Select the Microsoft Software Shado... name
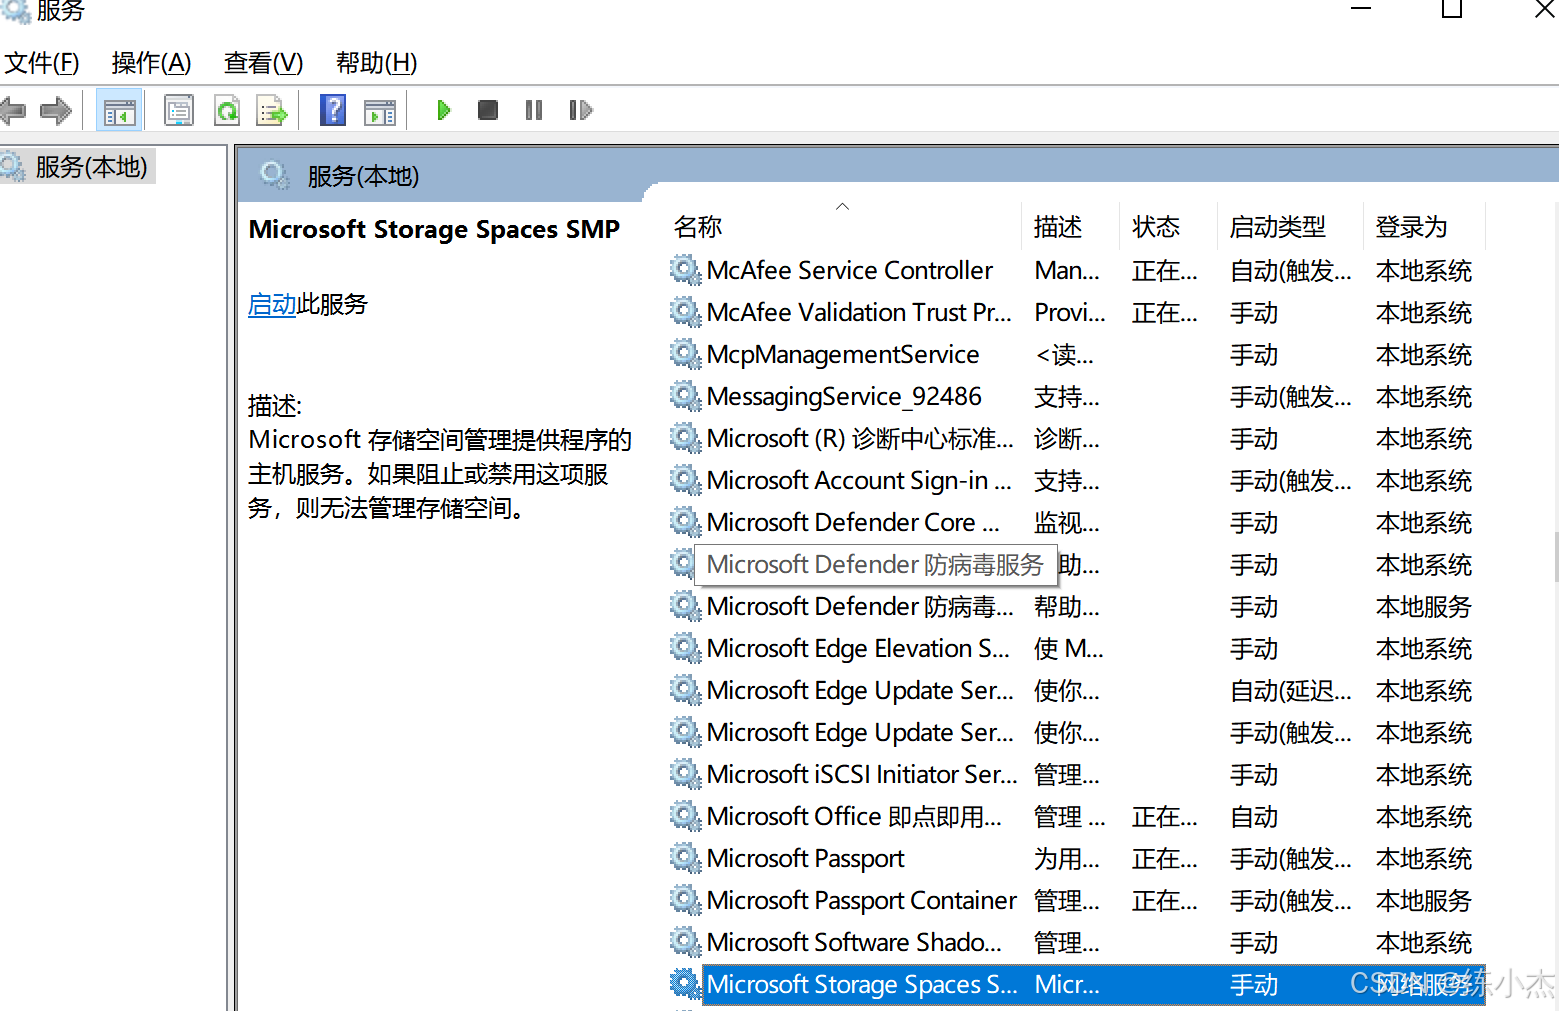 click(854, 943)
